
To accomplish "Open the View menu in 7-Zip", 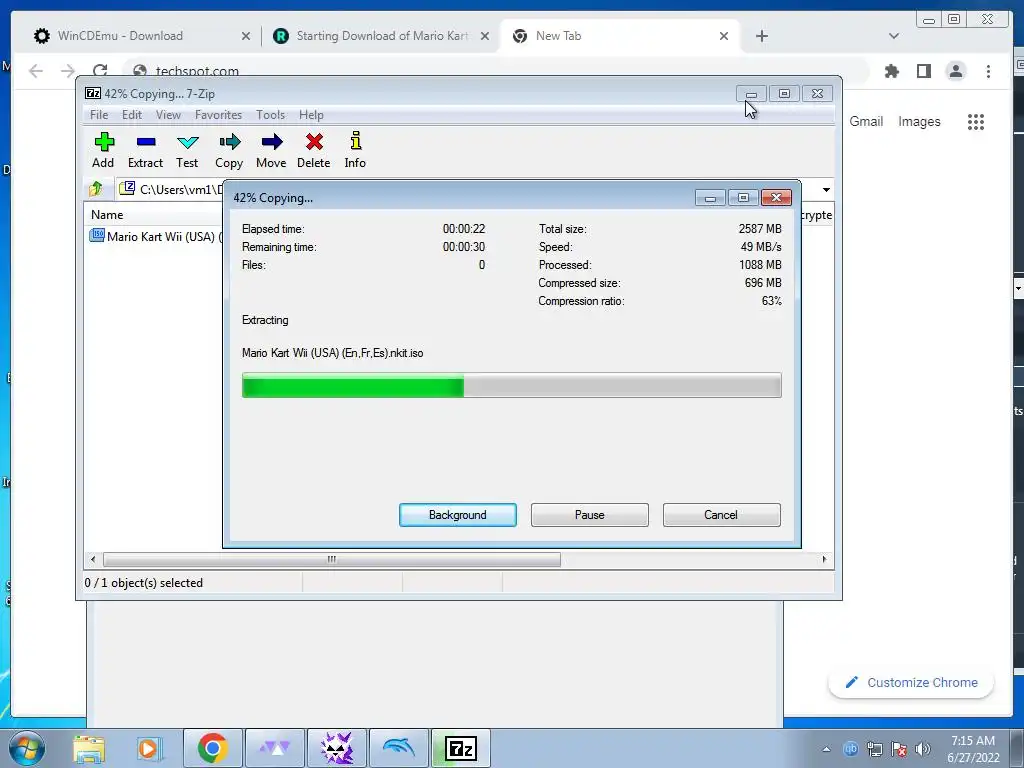I will tap(168, 115).
